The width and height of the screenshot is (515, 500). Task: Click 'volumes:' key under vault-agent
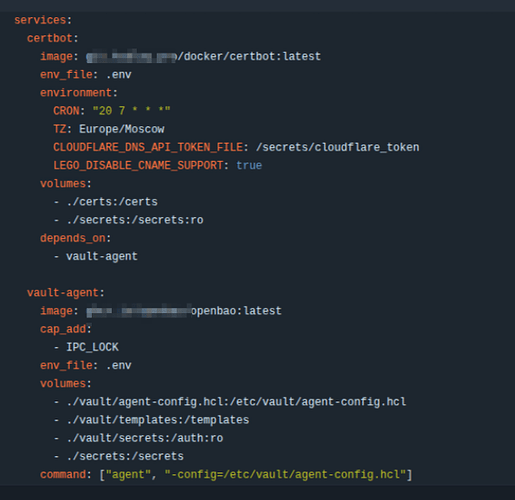pyautogui.click(x=66, y=384)
